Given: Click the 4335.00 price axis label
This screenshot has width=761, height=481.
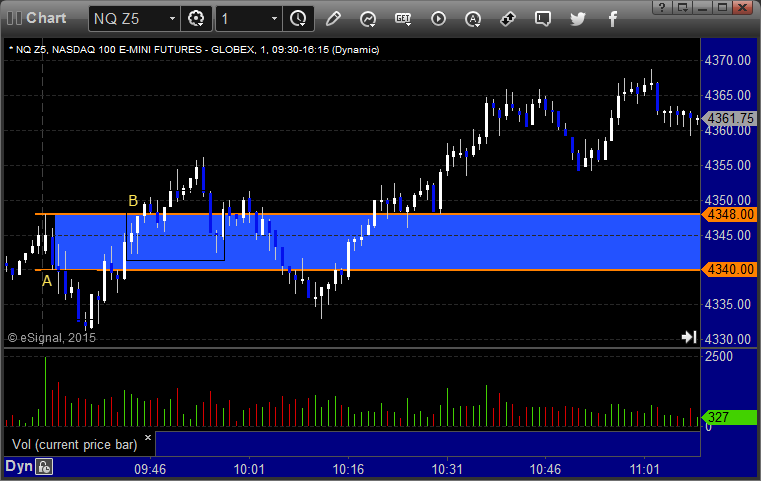Looking at the screenshot, I should tap(728, 304).
